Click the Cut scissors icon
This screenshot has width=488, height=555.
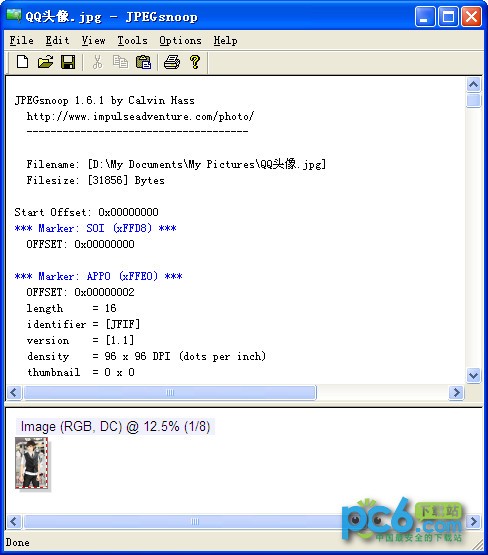click(97, 62)
